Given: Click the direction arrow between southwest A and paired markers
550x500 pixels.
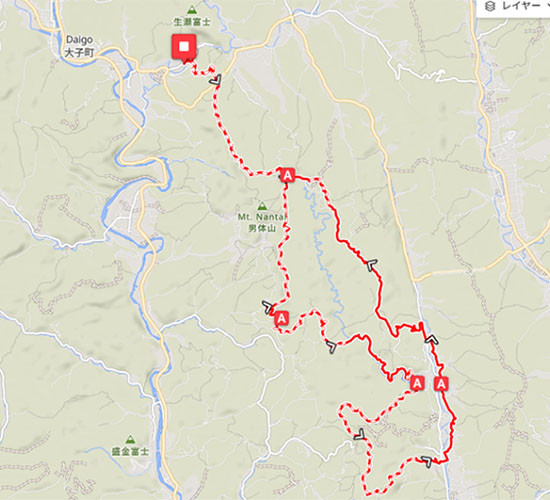Looking at the screenshot, I should pos(331,347).
